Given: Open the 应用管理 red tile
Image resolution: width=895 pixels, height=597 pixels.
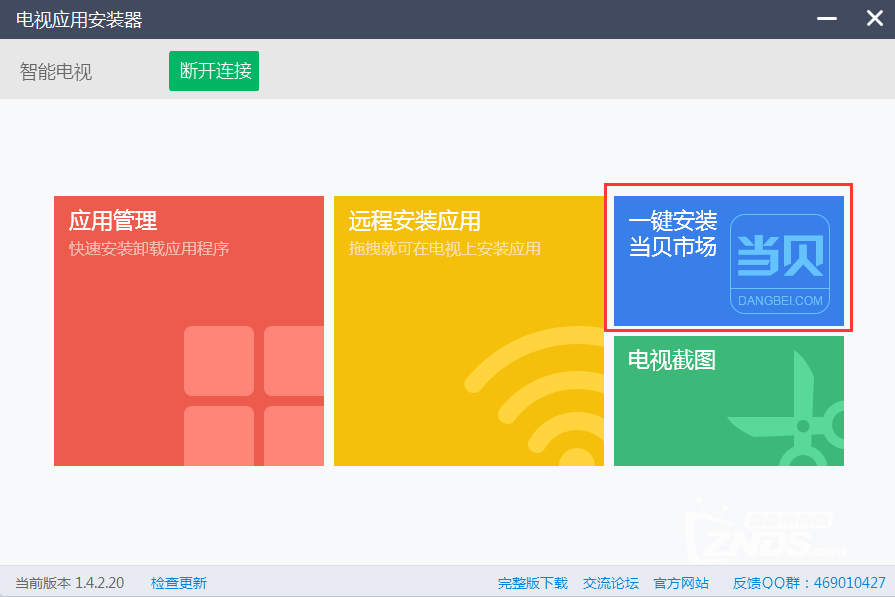Looking at the screenshot, I should 189,331.
